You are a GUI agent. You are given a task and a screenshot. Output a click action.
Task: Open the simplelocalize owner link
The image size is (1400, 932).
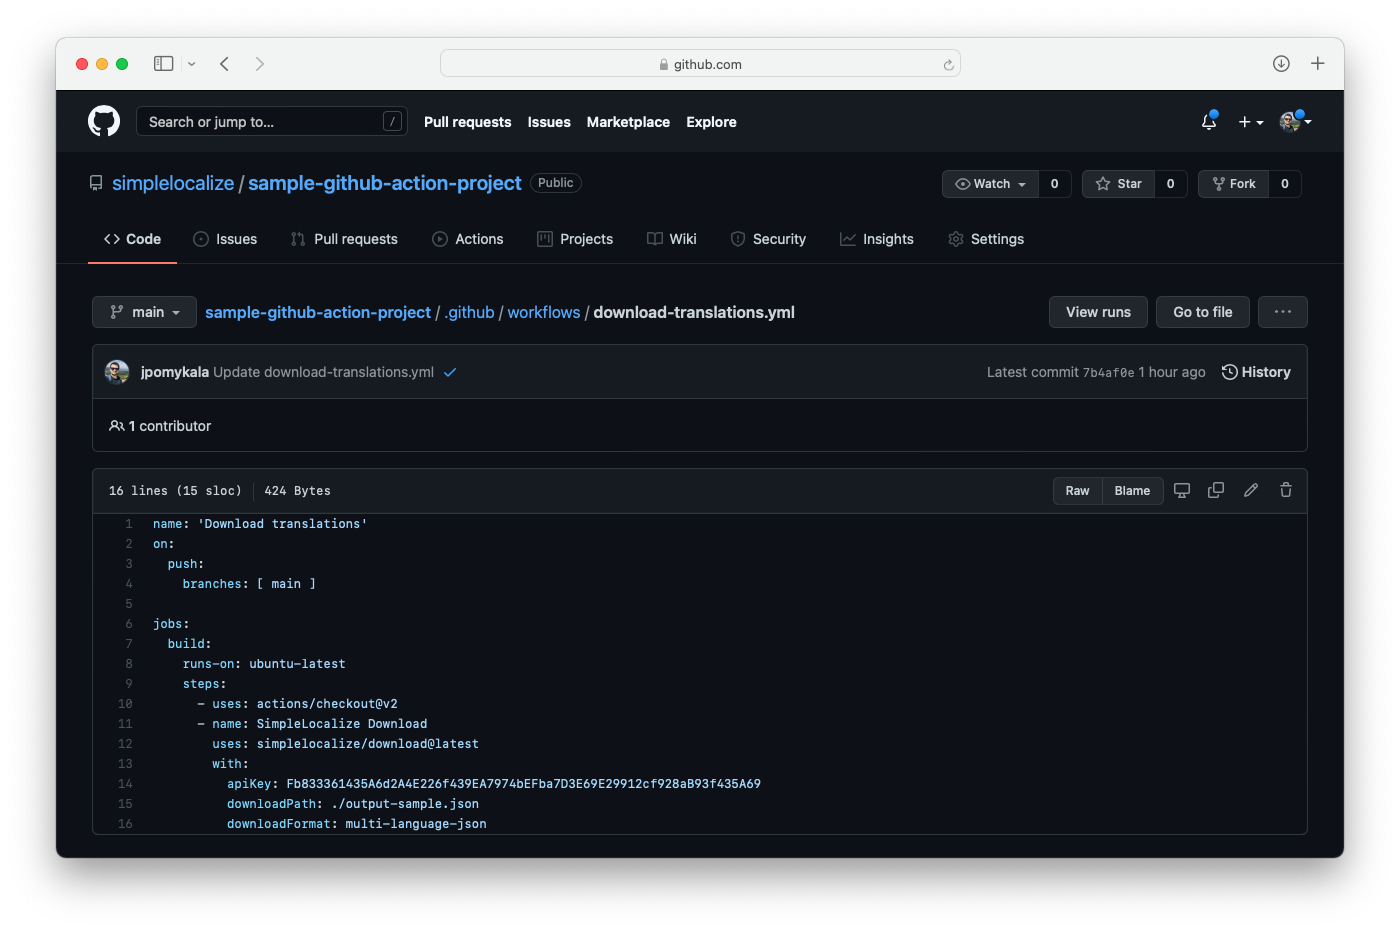173,183
